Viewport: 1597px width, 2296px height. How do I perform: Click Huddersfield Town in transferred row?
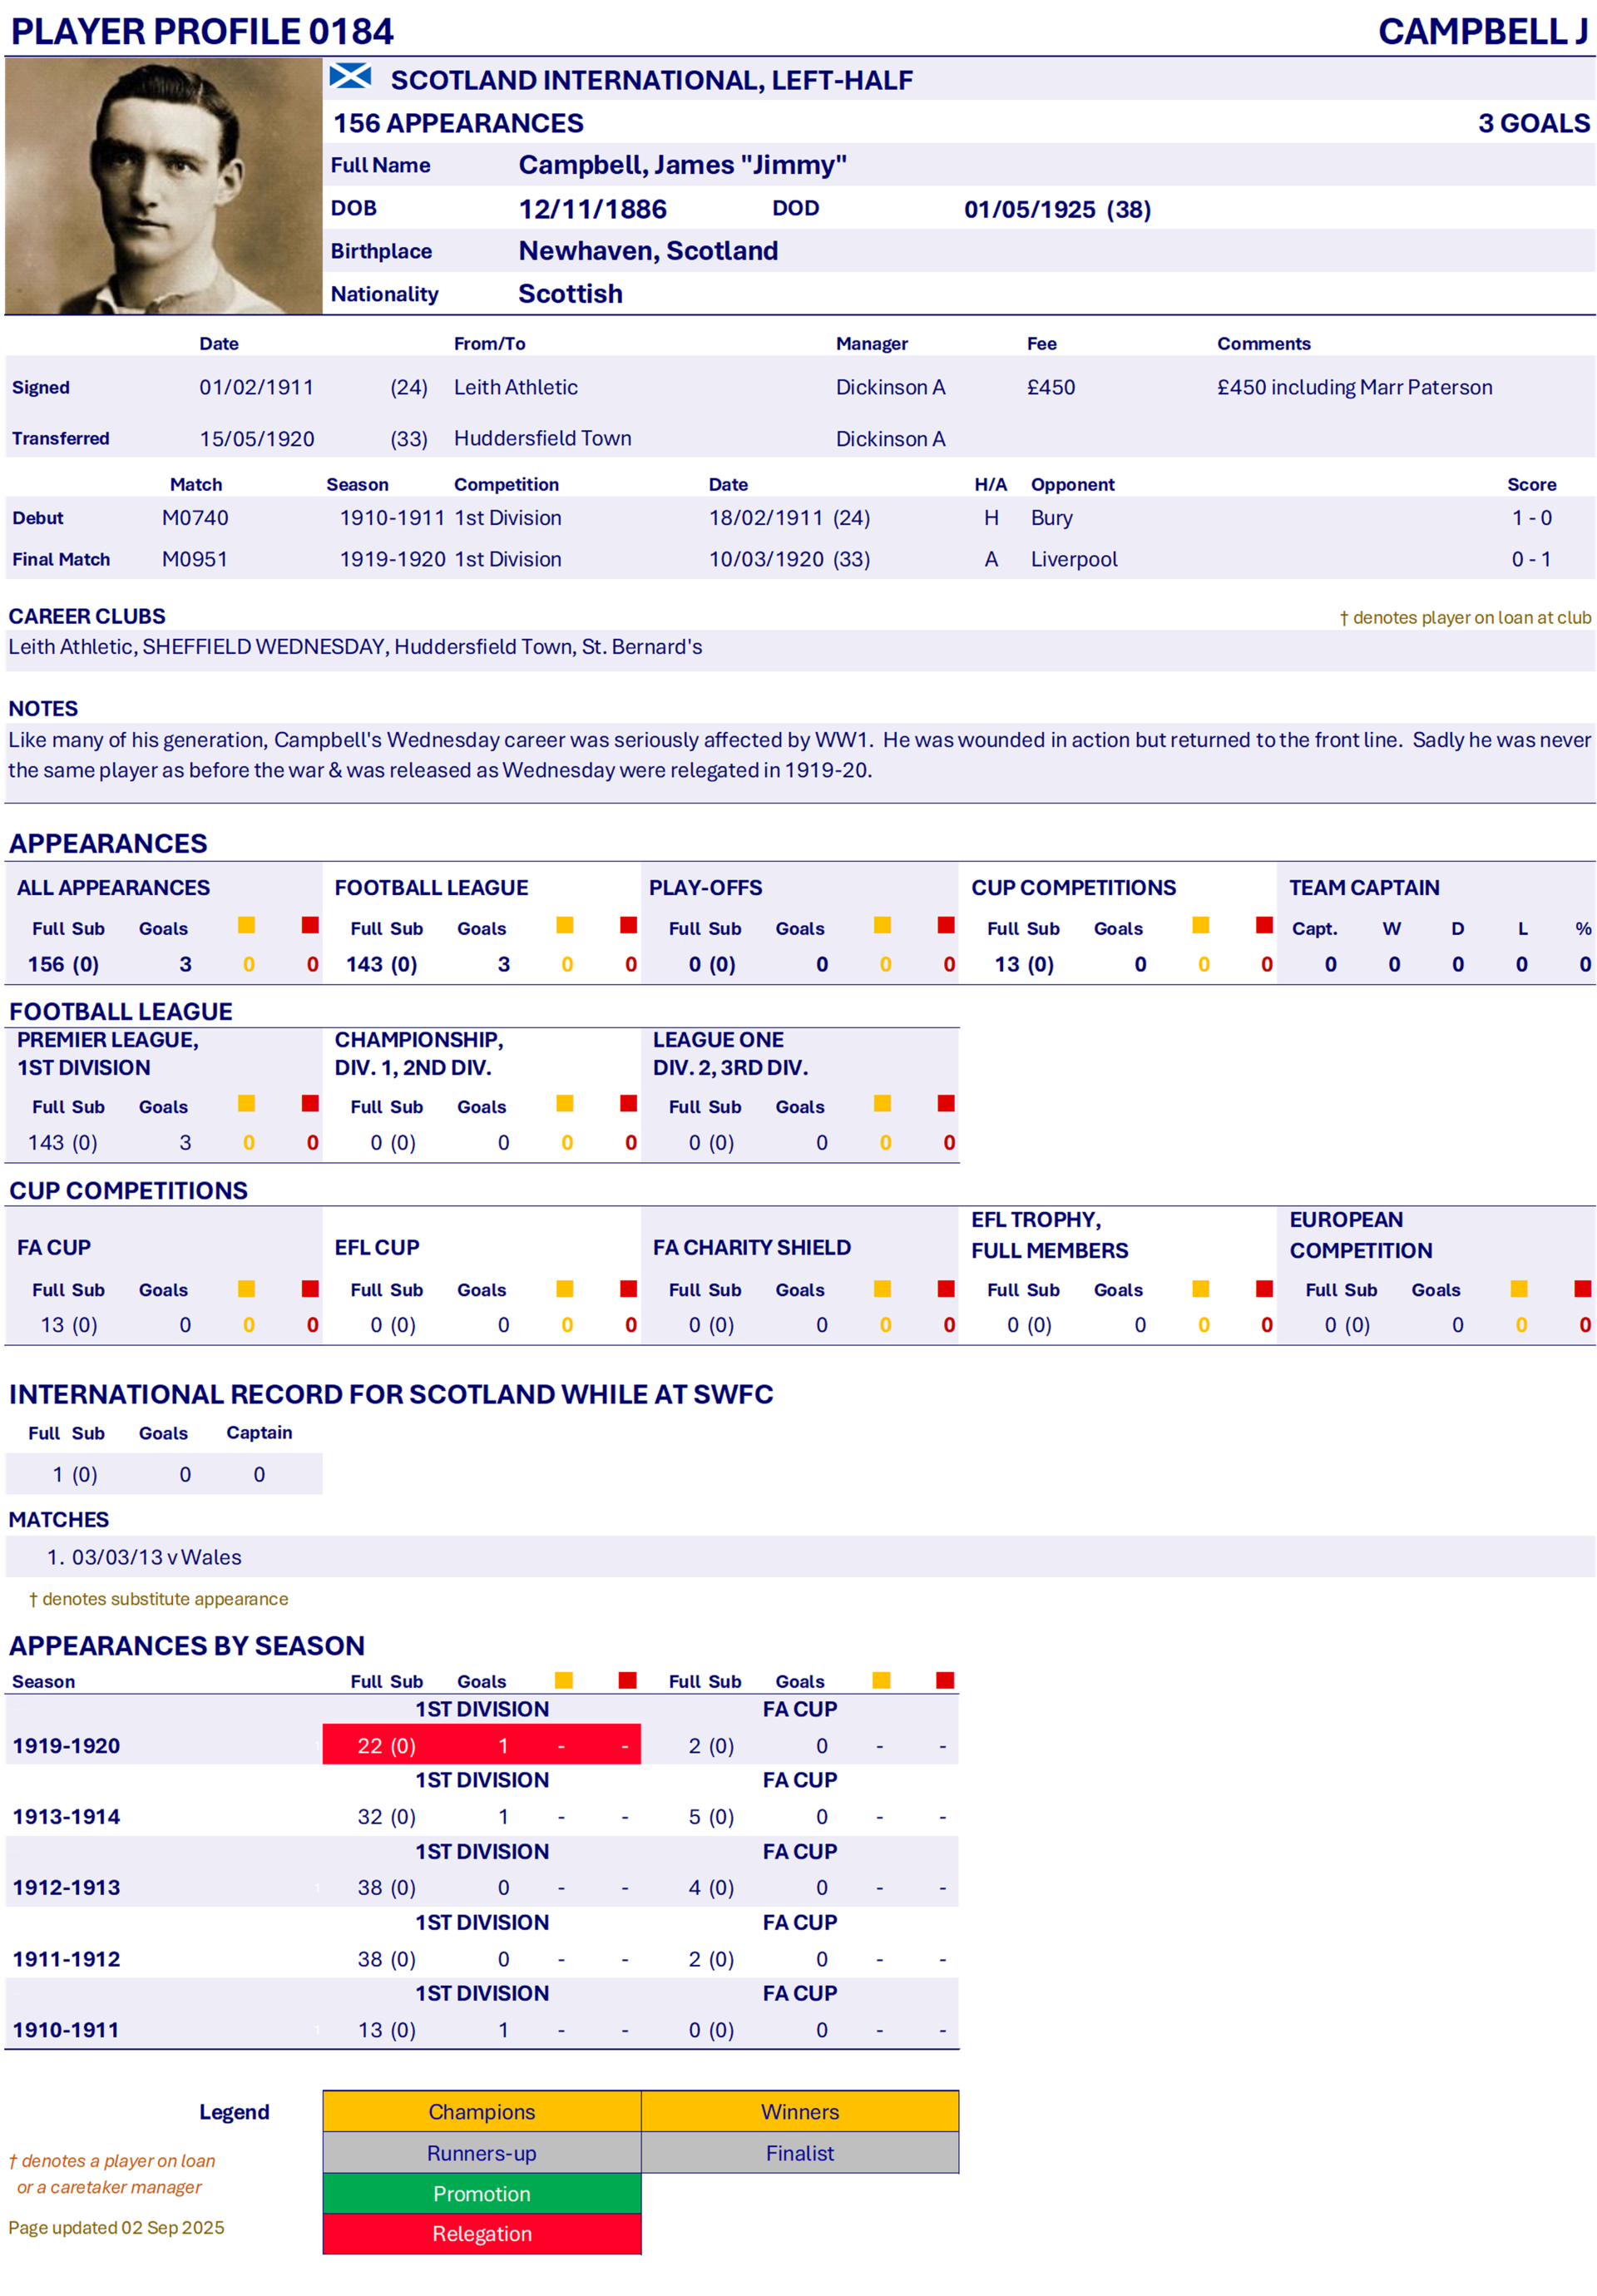point(542,438)
